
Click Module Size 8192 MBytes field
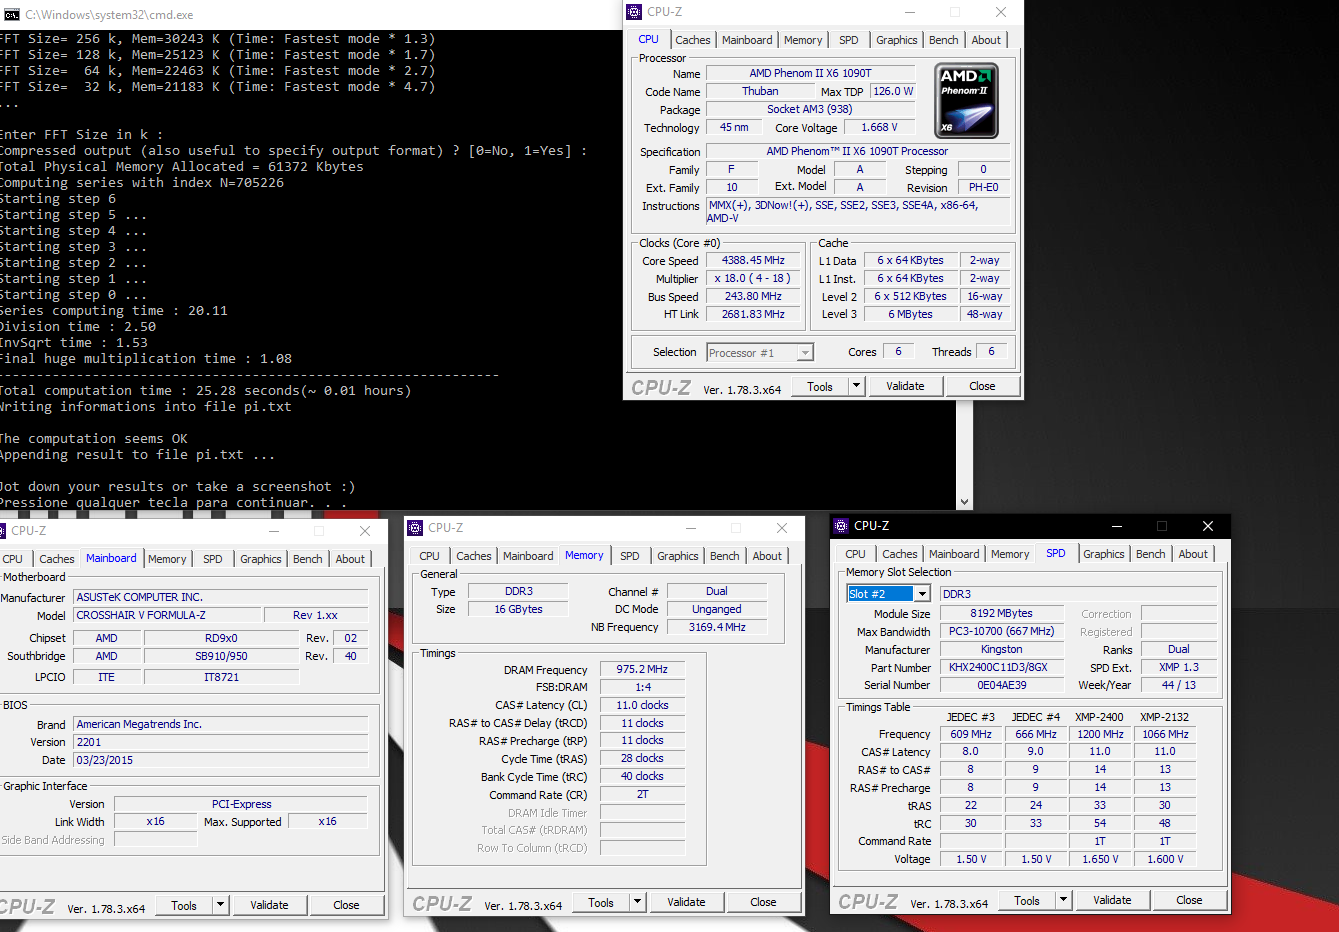(1001, 613)
